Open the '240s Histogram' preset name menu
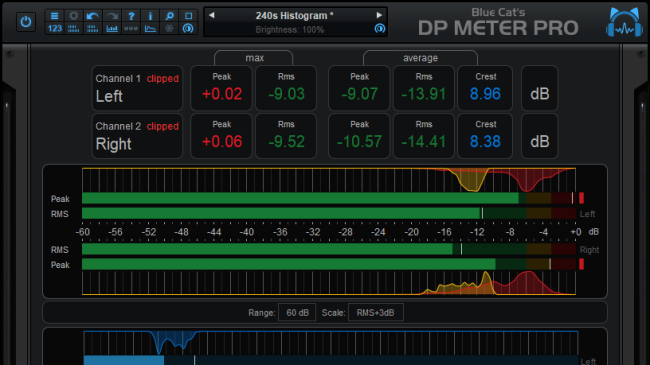This screenshot has height=365, width=650. pyautogui.click(x=294, y=16)
